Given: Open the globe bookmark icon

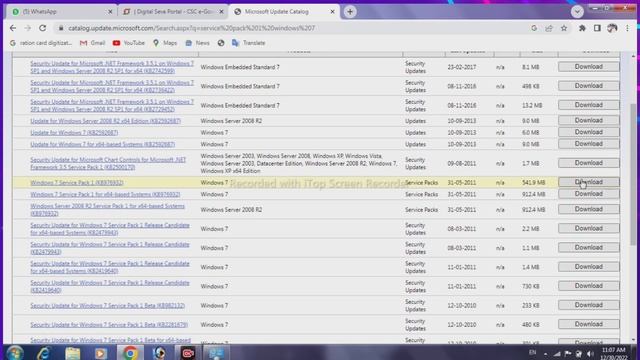Looking at the screenshot, I should coord(221,43).
